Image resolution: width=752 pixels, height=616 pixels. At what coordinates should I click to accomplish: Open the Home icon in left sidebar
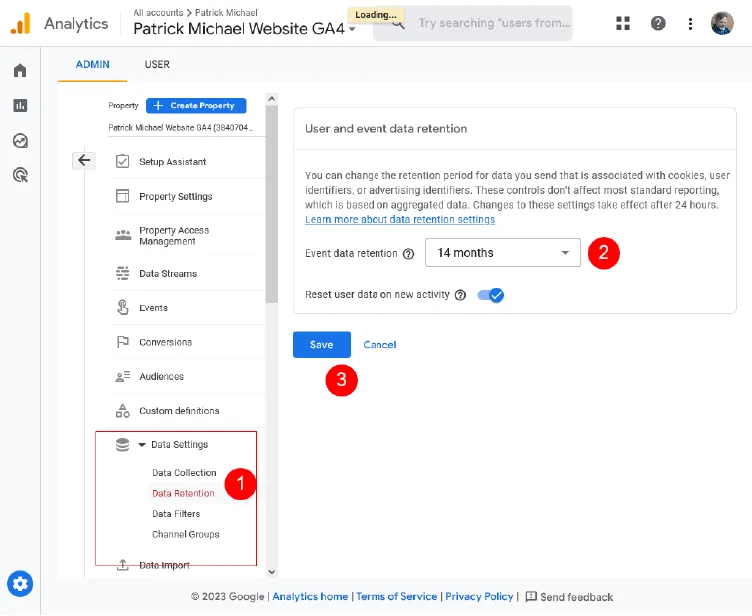pos(20,71)
